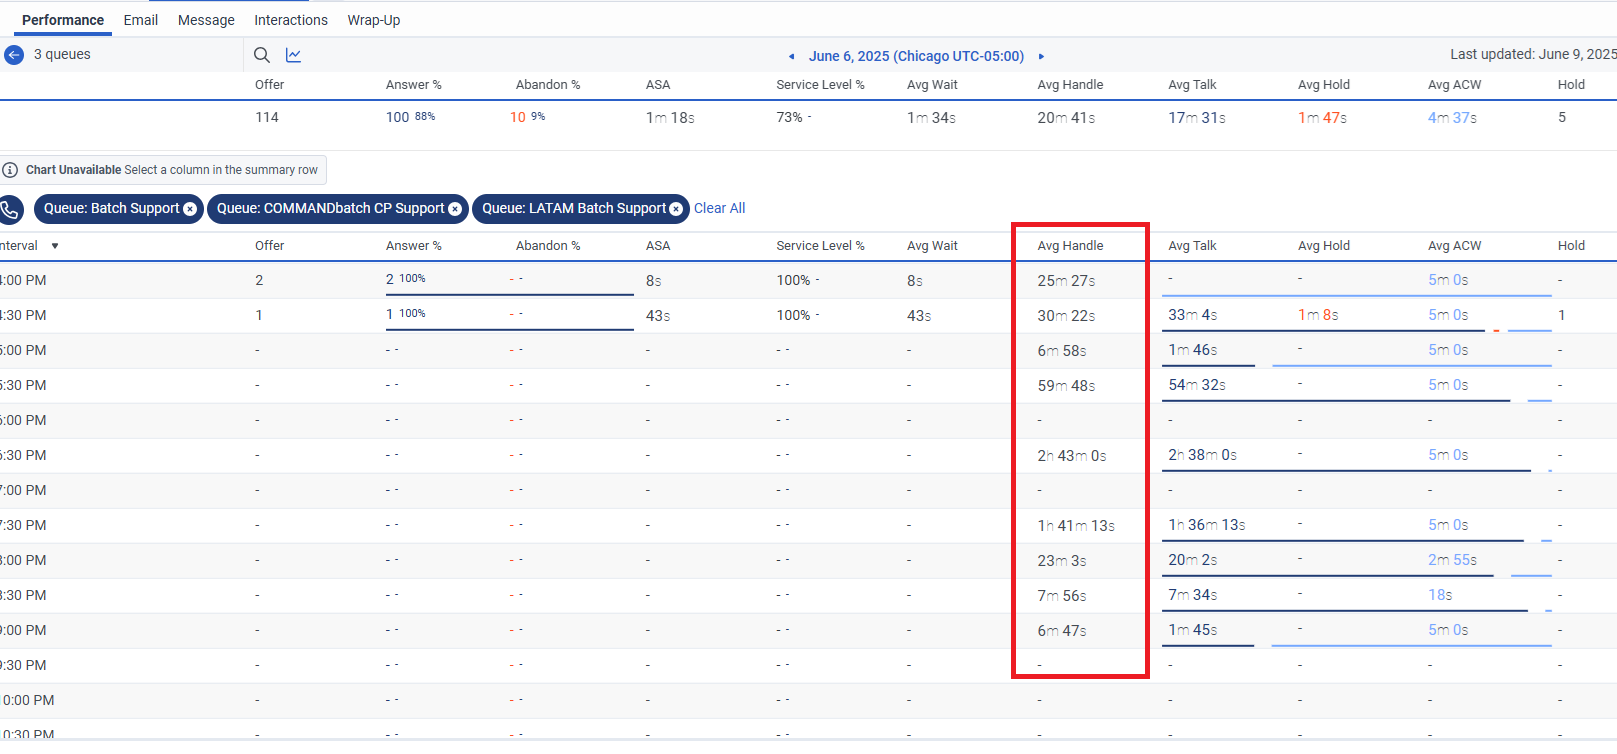Click the info icon beside Chart Unavailable
Image resolution: width=1617 pixels, height=754 pixels.
coord(10,170)
